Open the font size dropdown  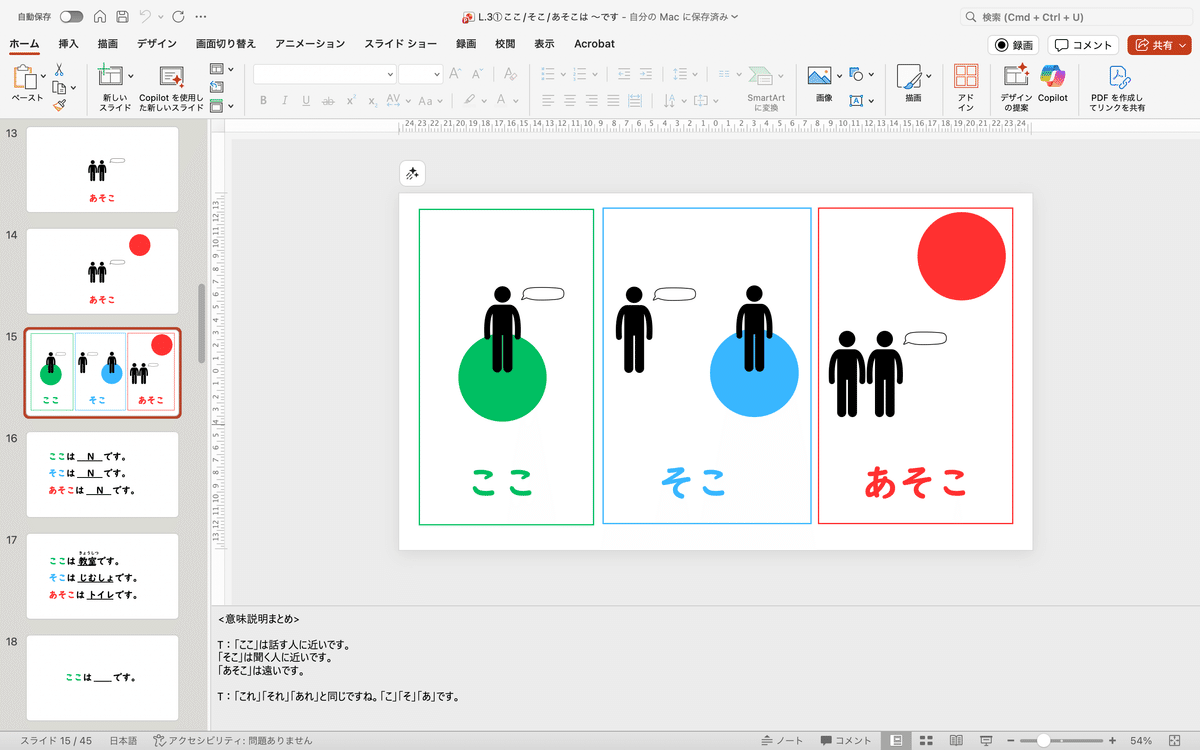tap(420, 73)
